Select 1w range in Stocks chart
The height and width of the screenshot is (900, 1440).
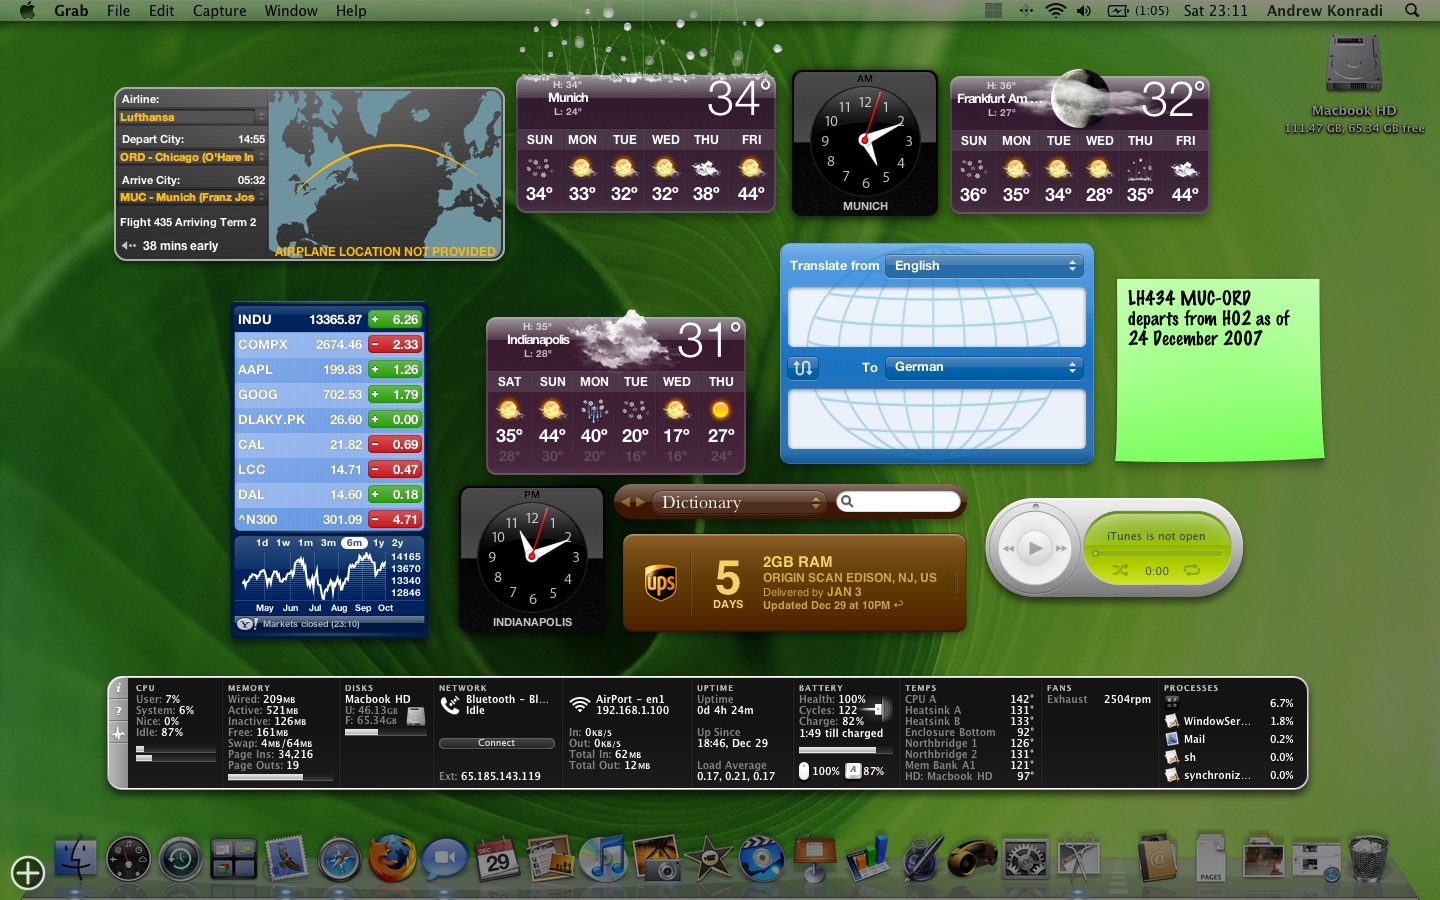tap(283, 543)
